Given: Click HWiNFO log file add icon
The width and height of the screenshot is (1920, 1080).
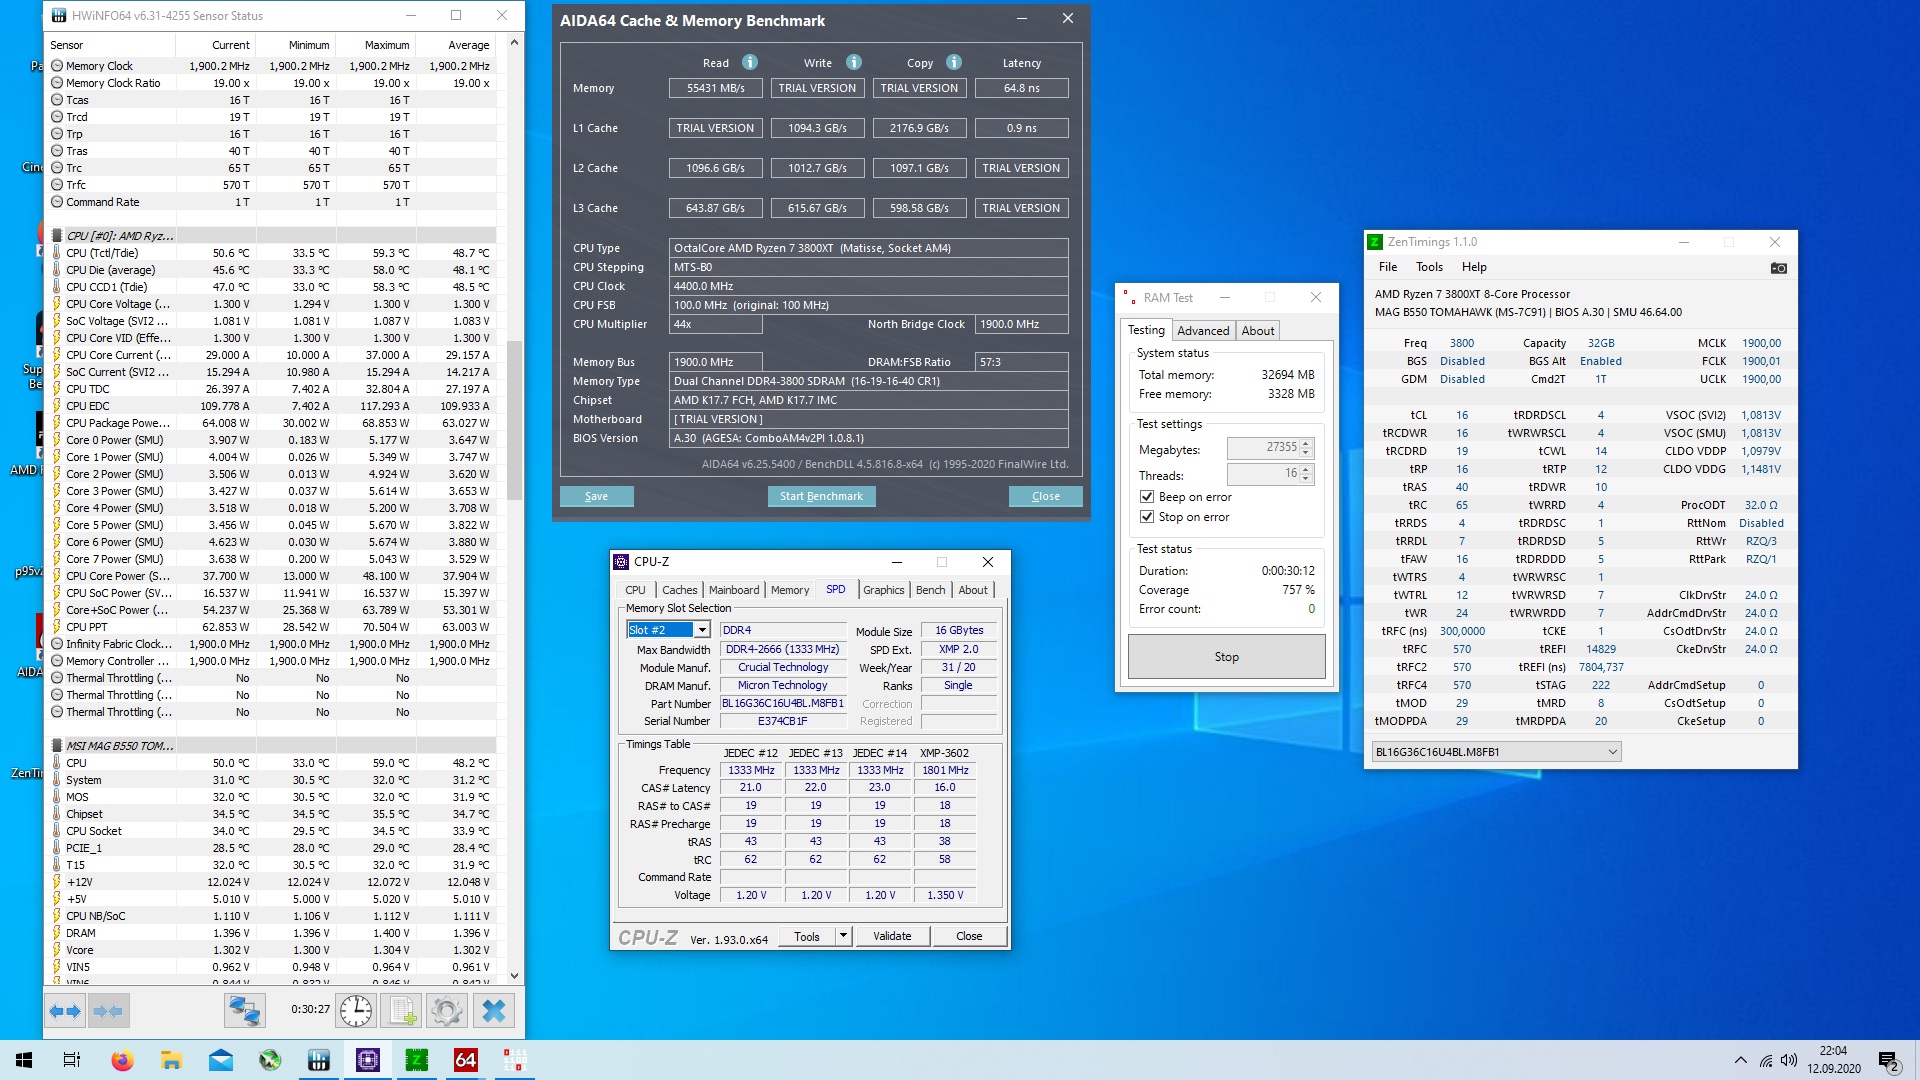Looking at the screenshot, I should coord(402,1011).
